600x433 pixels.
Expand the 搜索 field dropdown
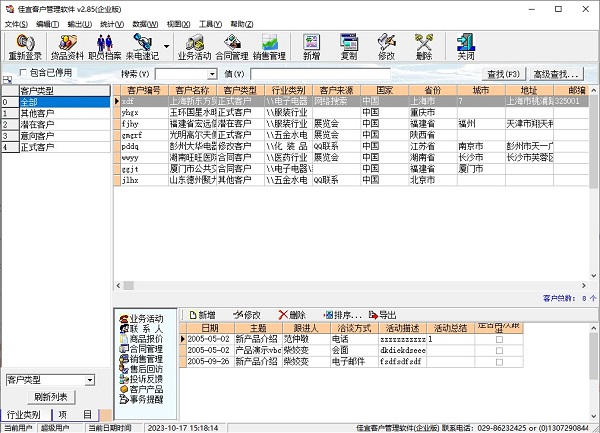click(211, 74)
